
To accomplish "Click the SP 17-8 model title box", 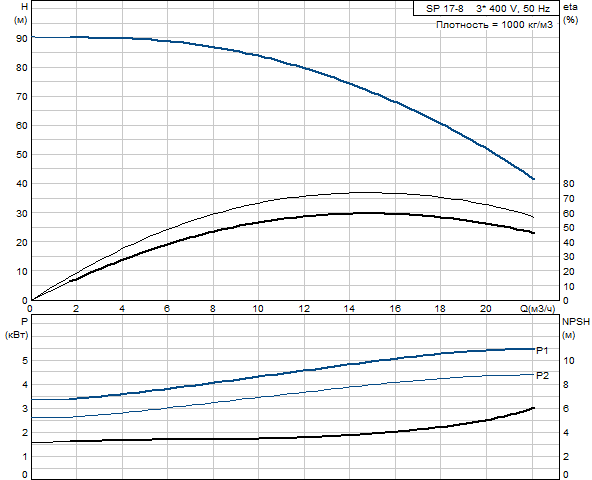I will (x=486, y=8).
